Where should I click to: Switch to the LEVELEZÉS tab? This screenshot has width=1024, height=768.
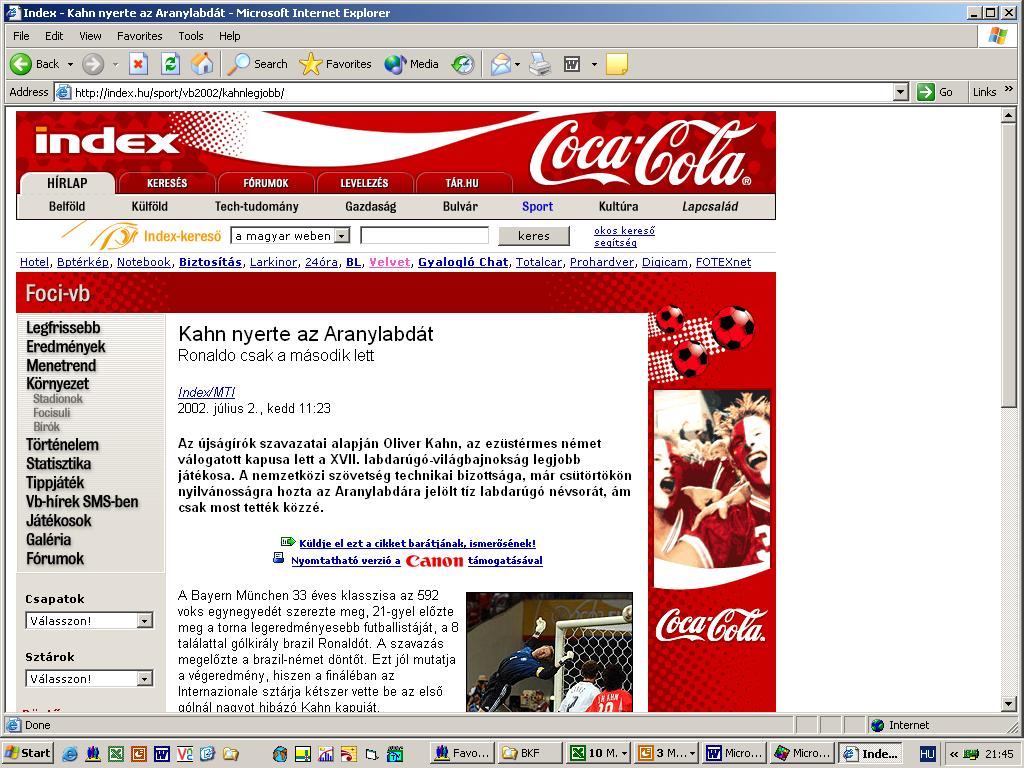364,183
